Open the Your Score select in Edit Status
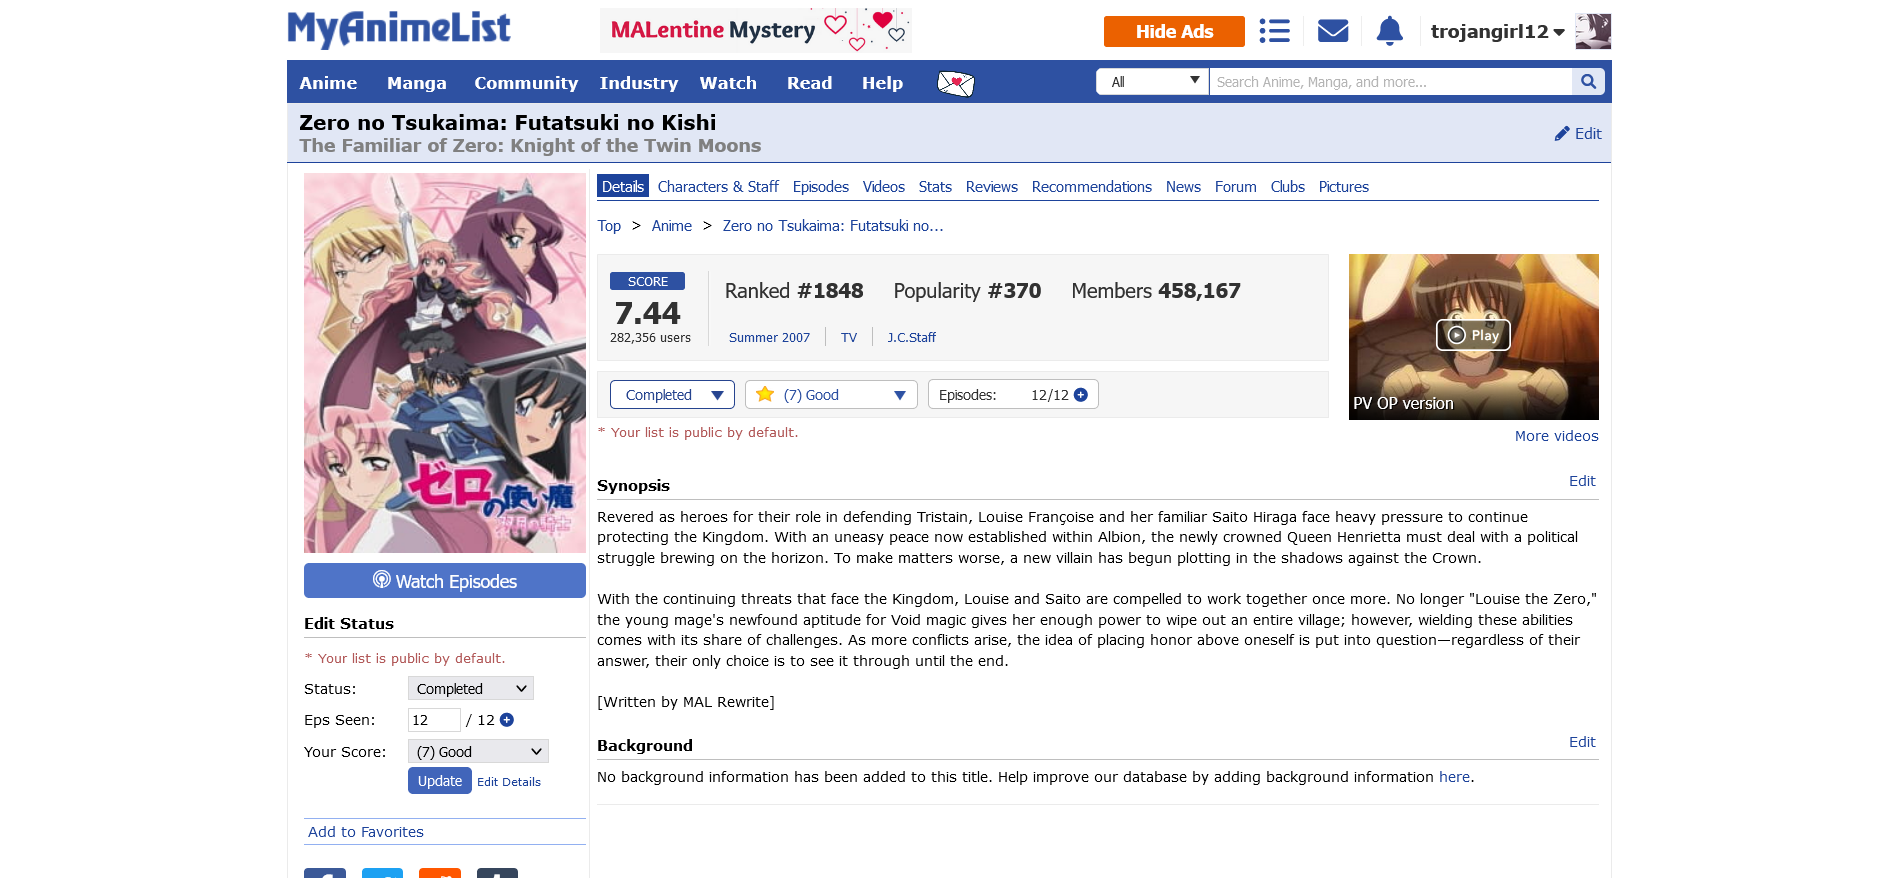Image resolution: width=1898 pixels, height=878 pixels. (x=478, y=752)
